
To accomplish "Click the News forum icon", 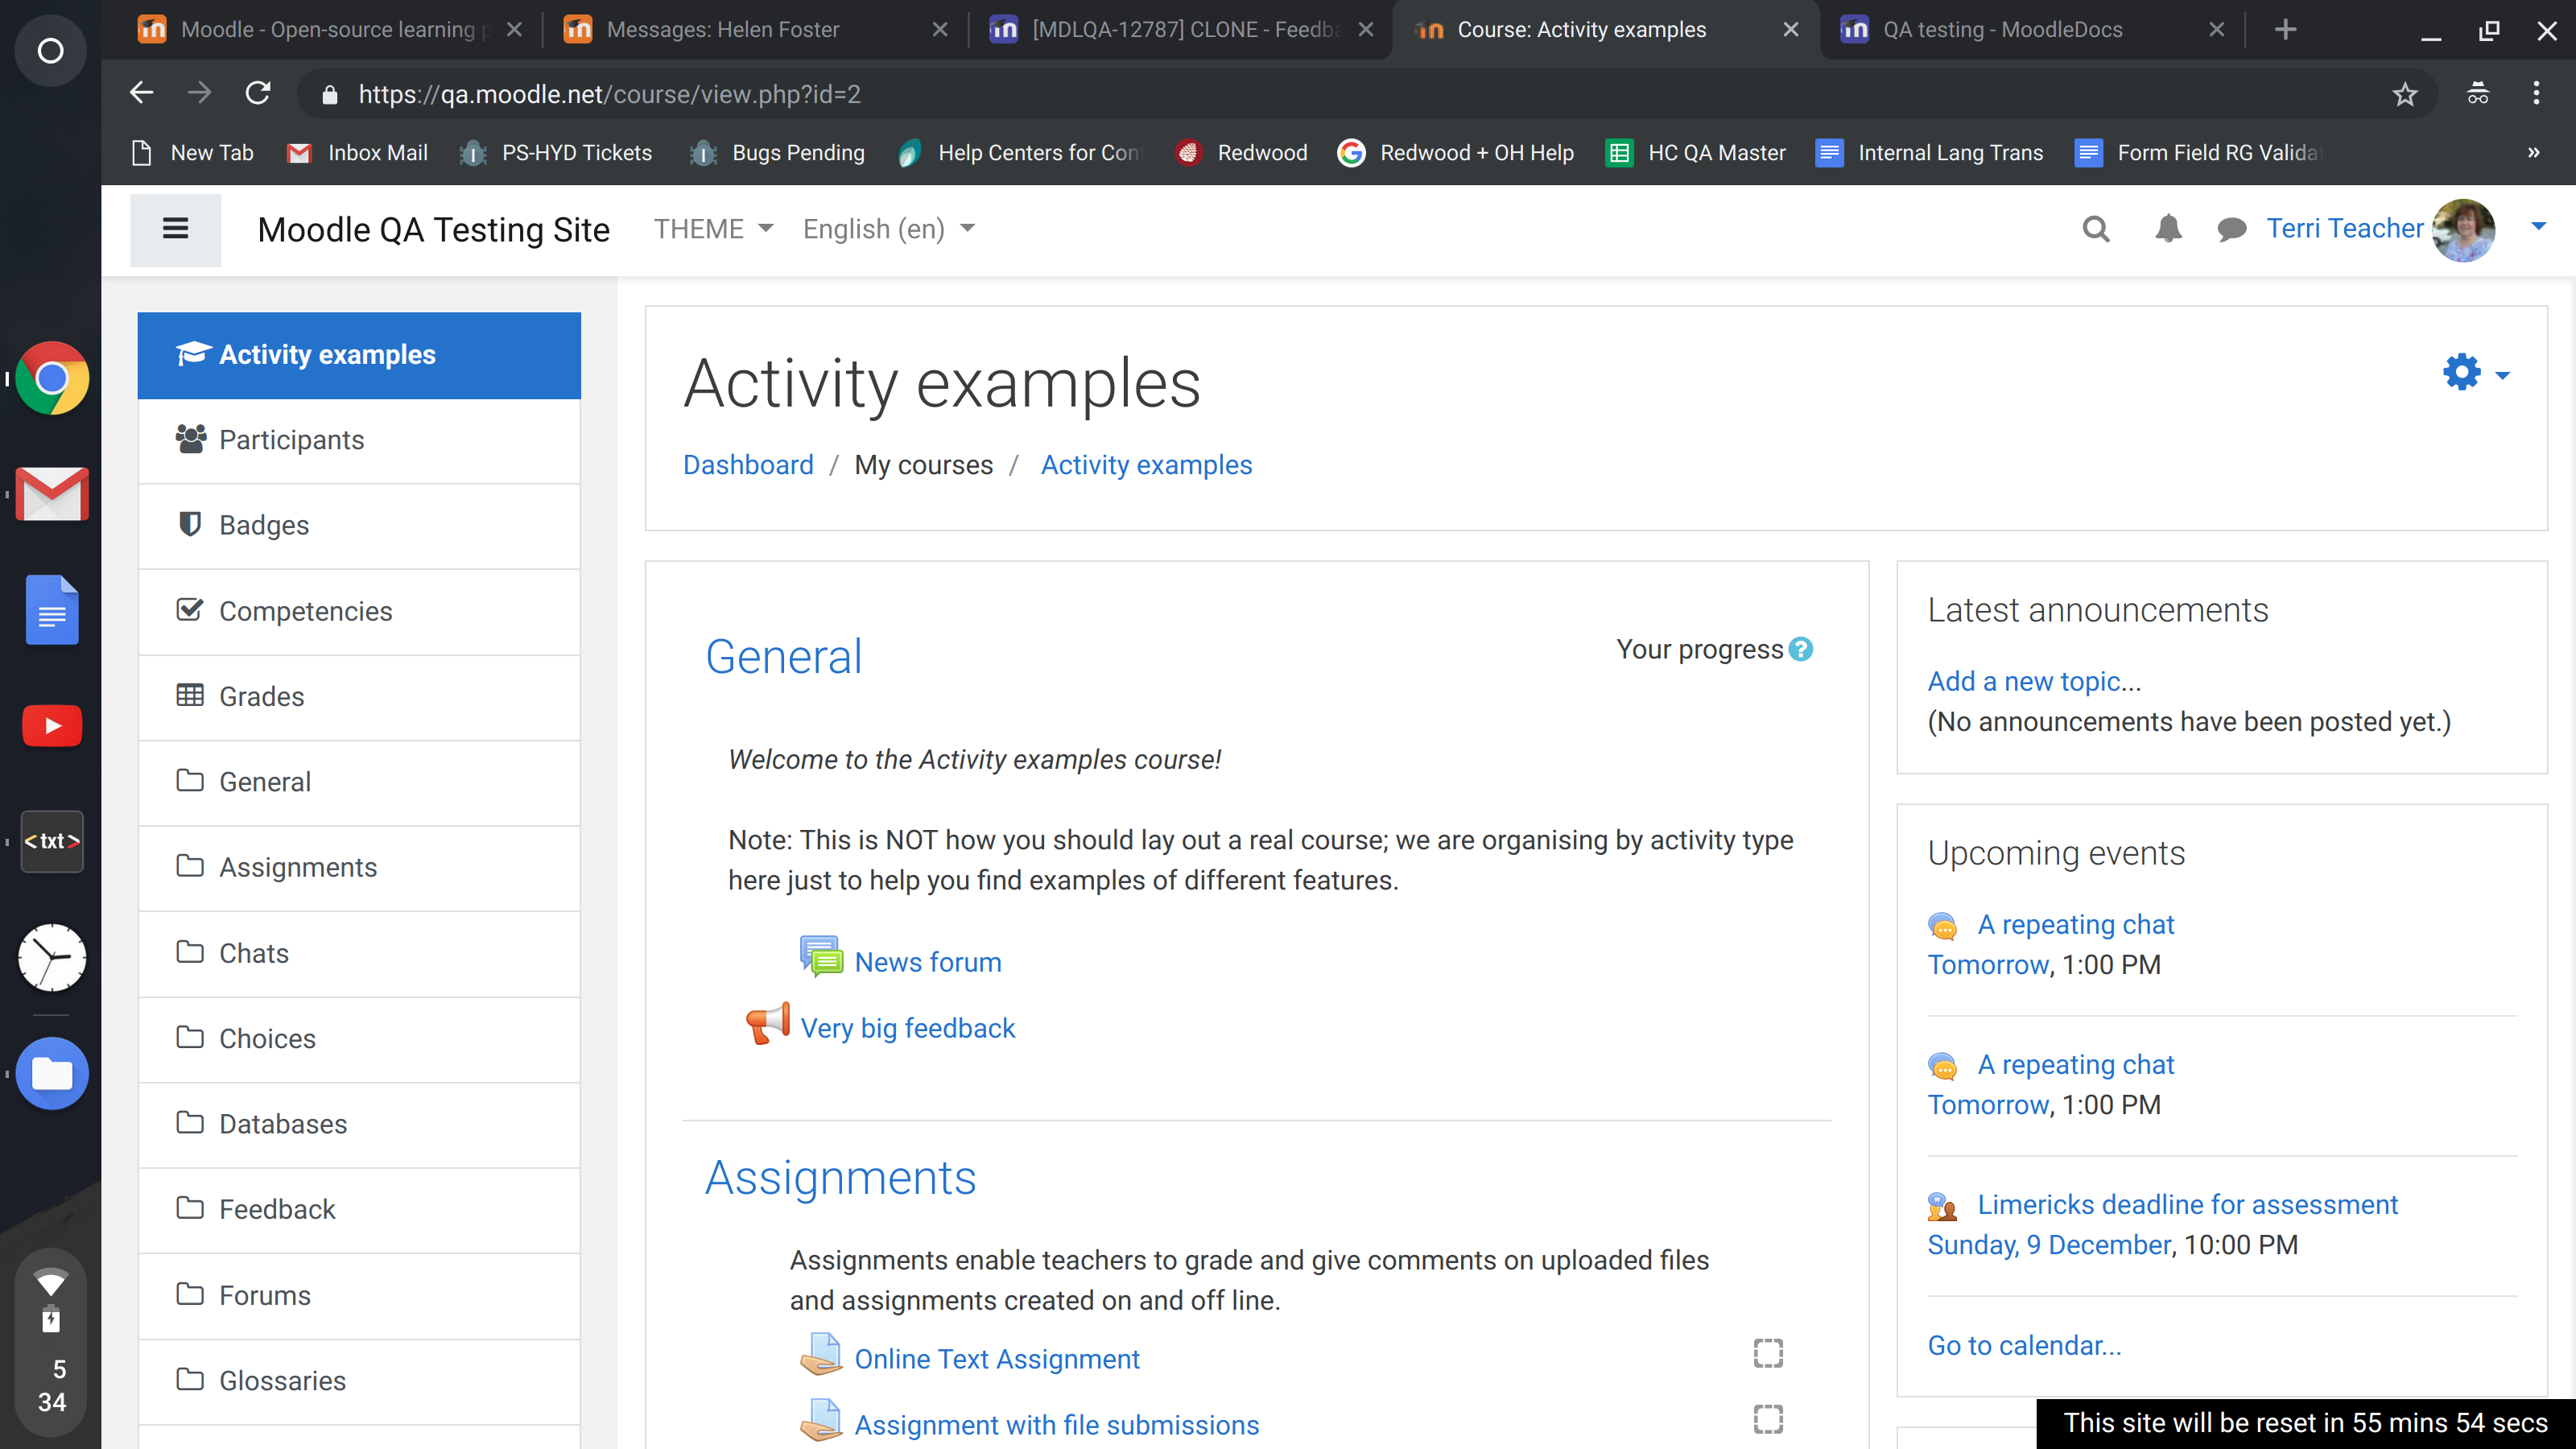I will pyautogui.click(x=821, y=958).
